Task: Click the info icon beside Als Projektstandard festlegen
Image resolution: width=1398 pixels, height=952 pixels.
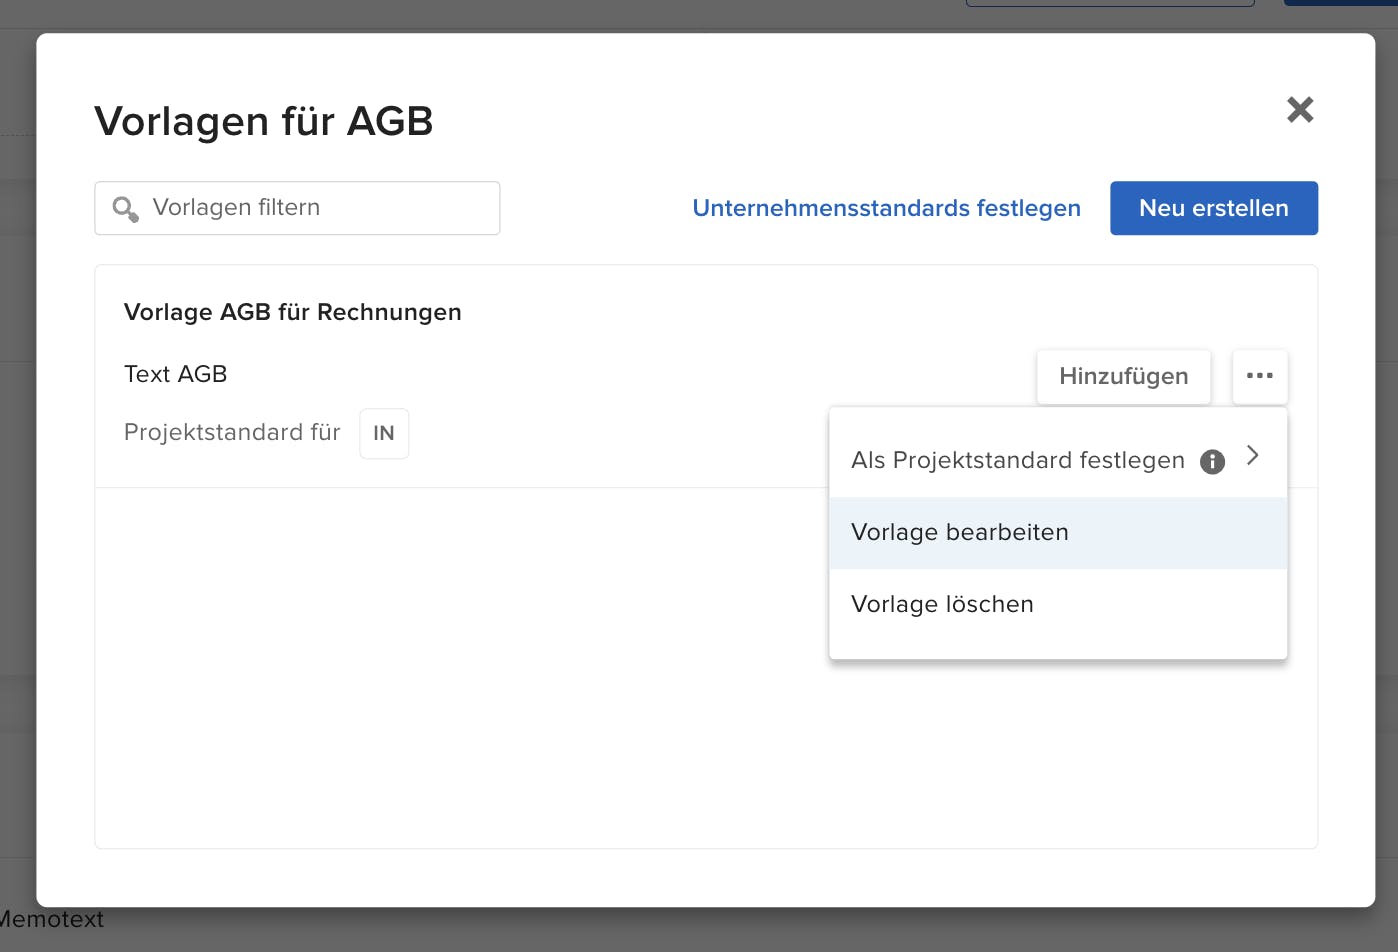Action: [x=1212, y=461]
